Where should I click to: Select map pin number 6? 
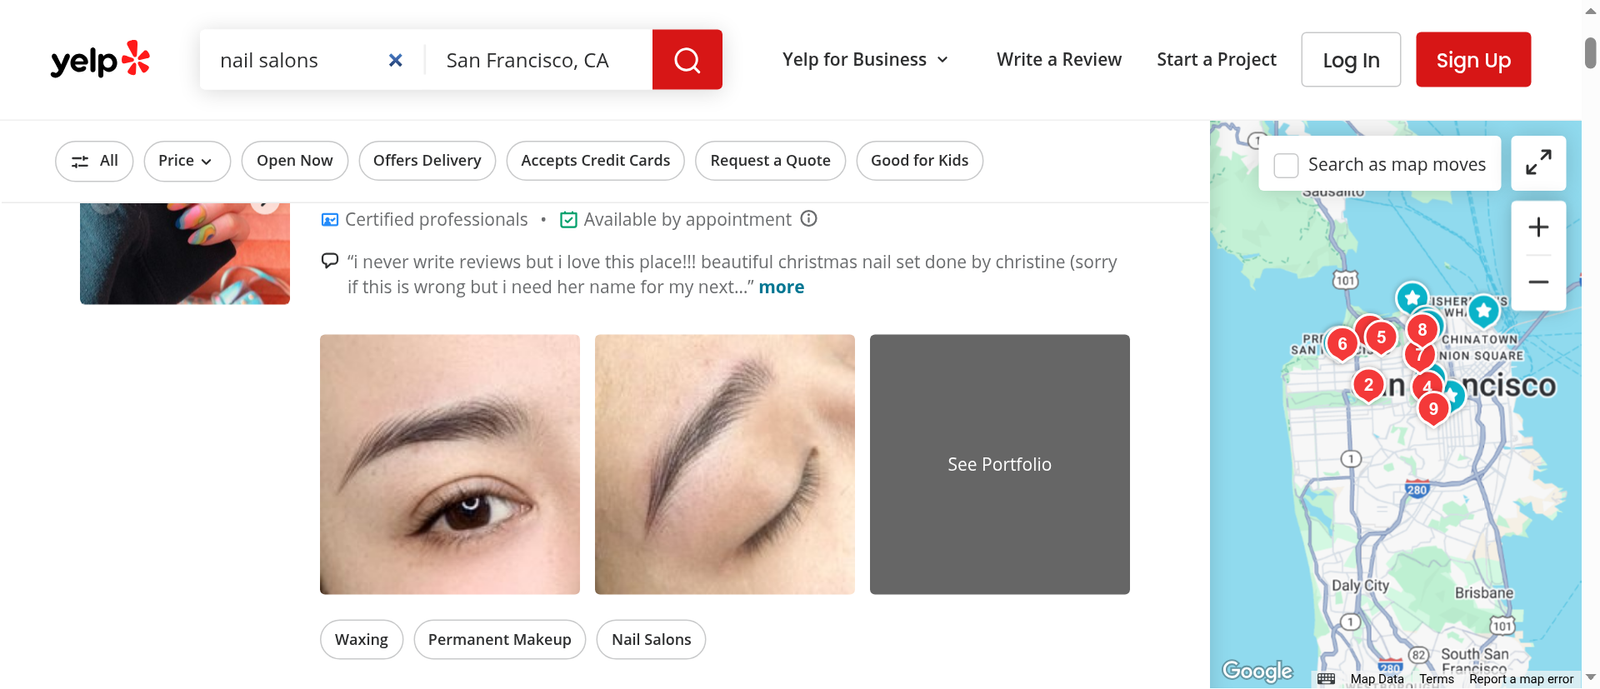coord(1342,344)
